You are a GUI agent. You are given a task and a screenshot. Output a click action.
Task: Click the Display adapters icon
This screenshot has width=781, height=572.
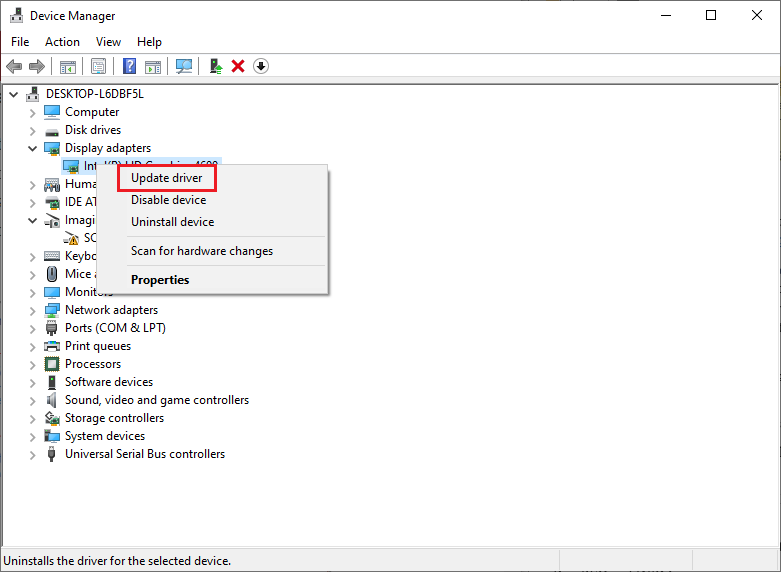point(52,148)
